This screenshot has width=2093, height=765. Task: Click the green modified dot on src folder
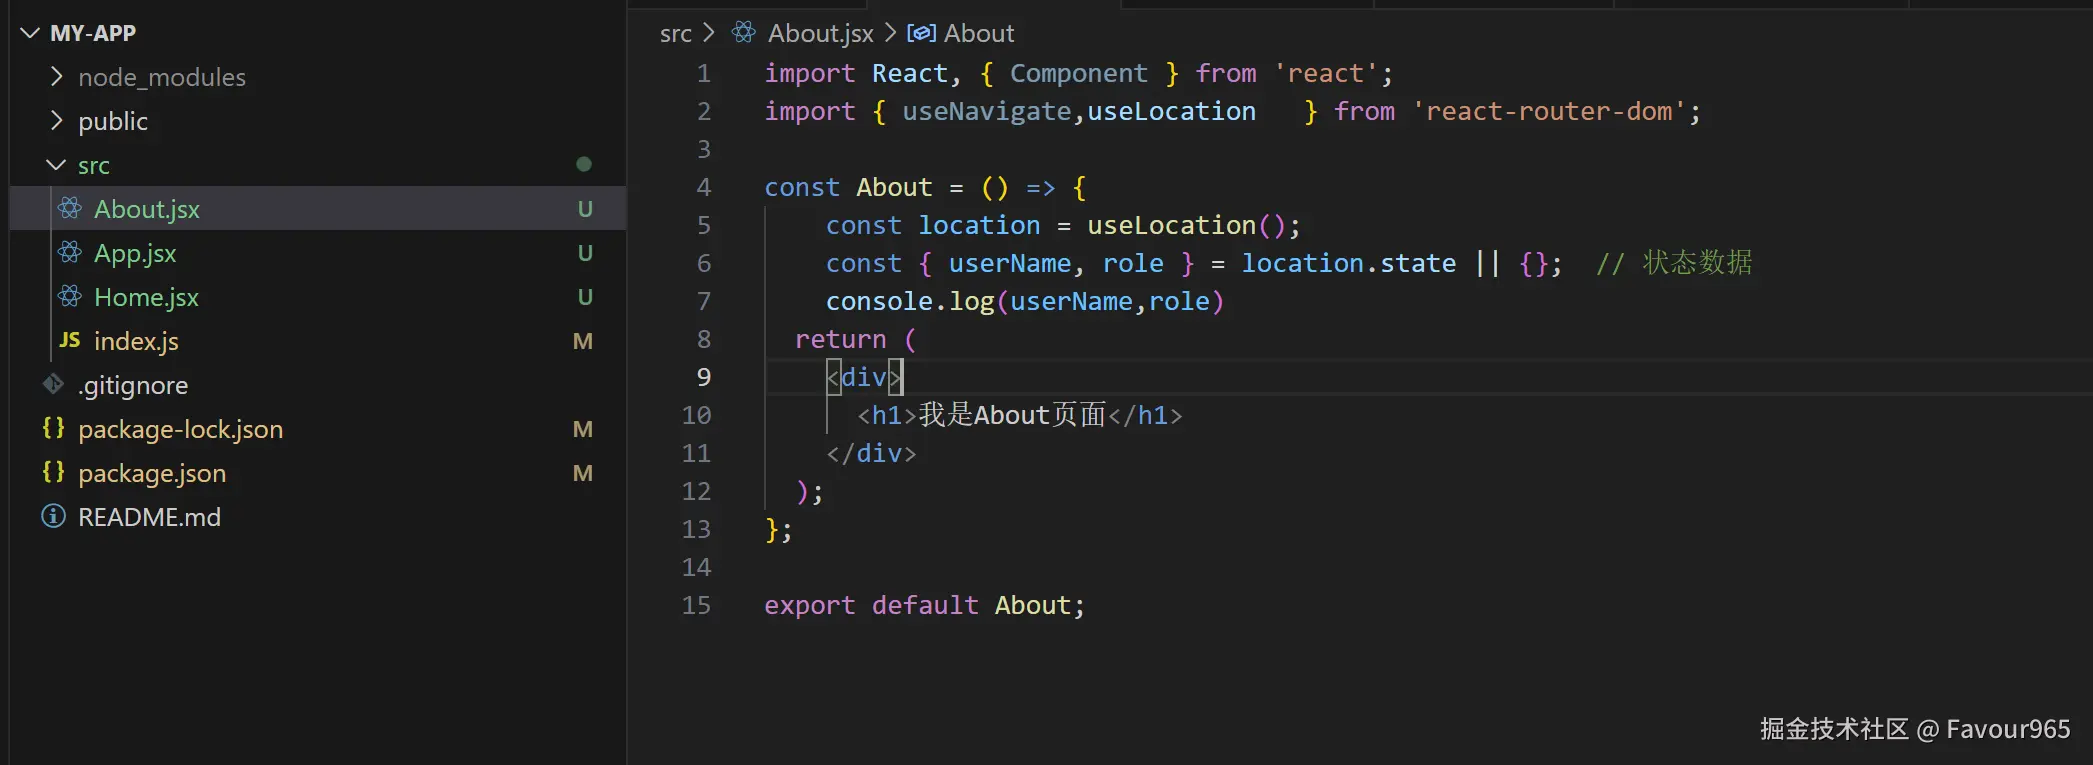[584, 164]
